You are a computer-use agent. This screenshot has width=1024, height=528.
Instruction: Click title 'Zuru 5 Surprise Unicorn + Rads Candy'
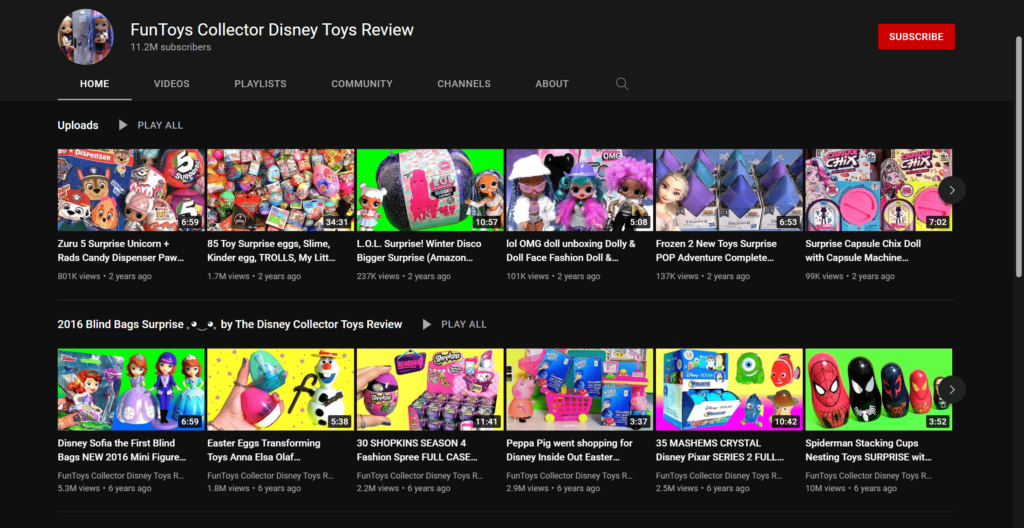coord(121,251)
